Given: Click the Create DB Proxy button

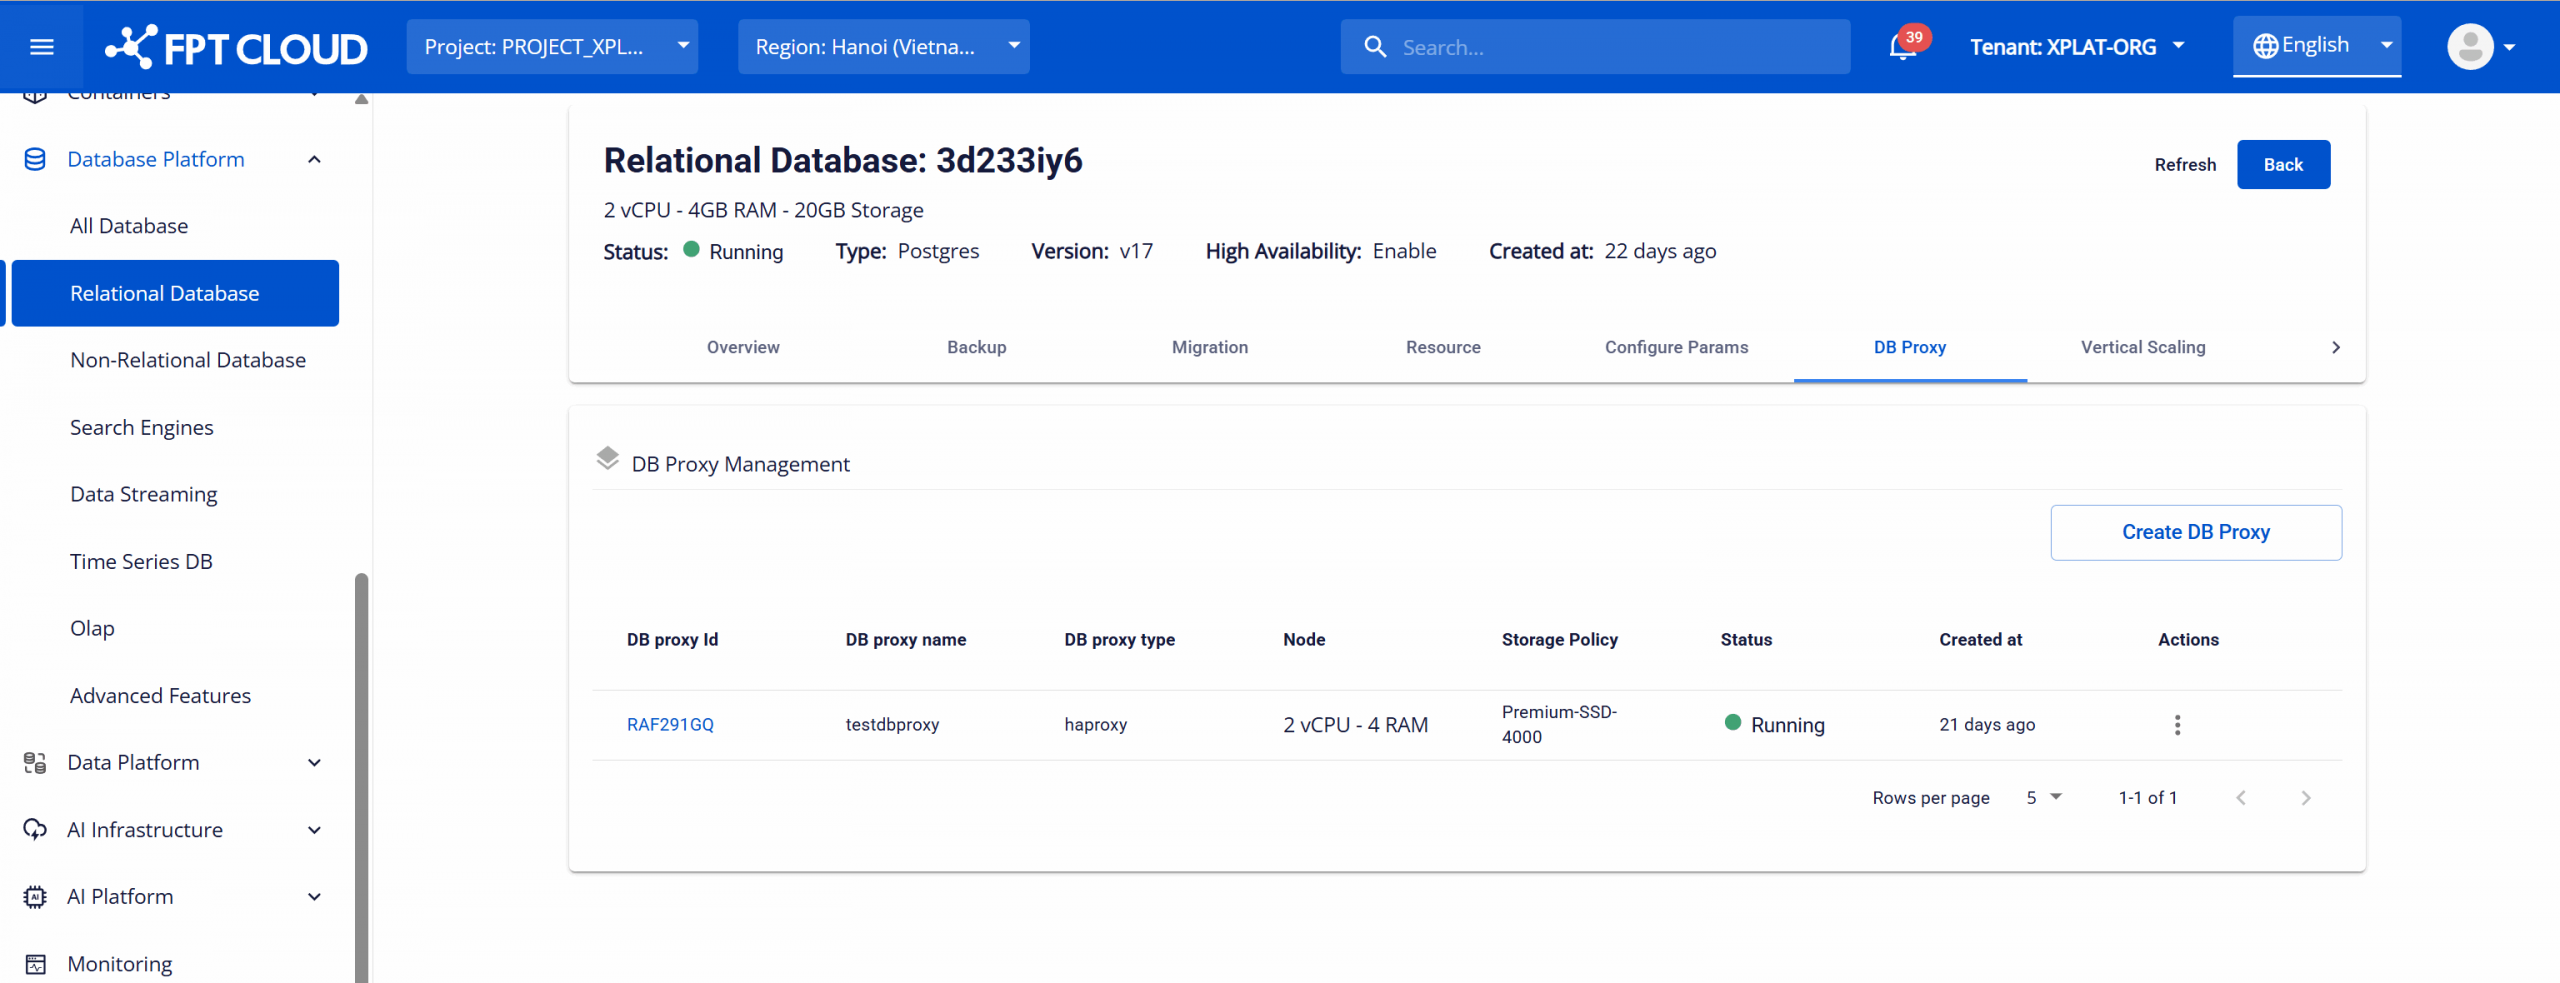Looking at the screenshot, I should 2195,532.
